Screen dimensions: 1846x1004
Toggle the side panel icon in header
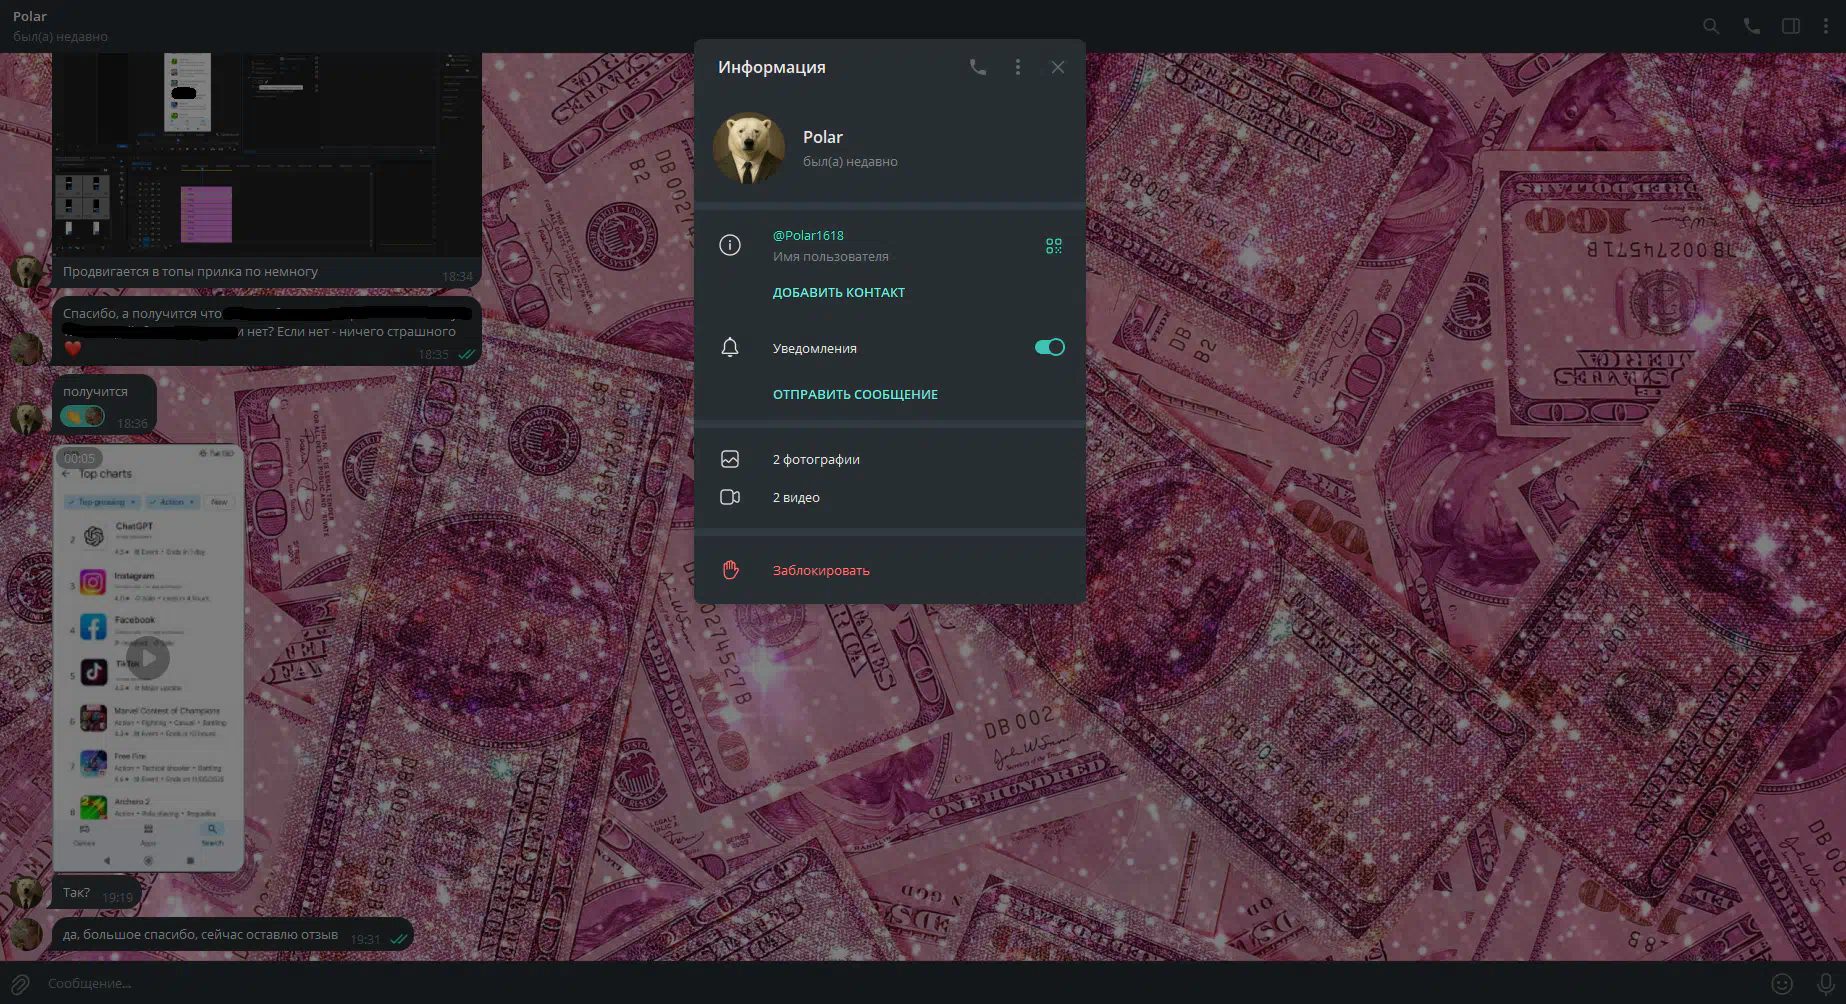pyautogui.click(x=1791, y=27)
